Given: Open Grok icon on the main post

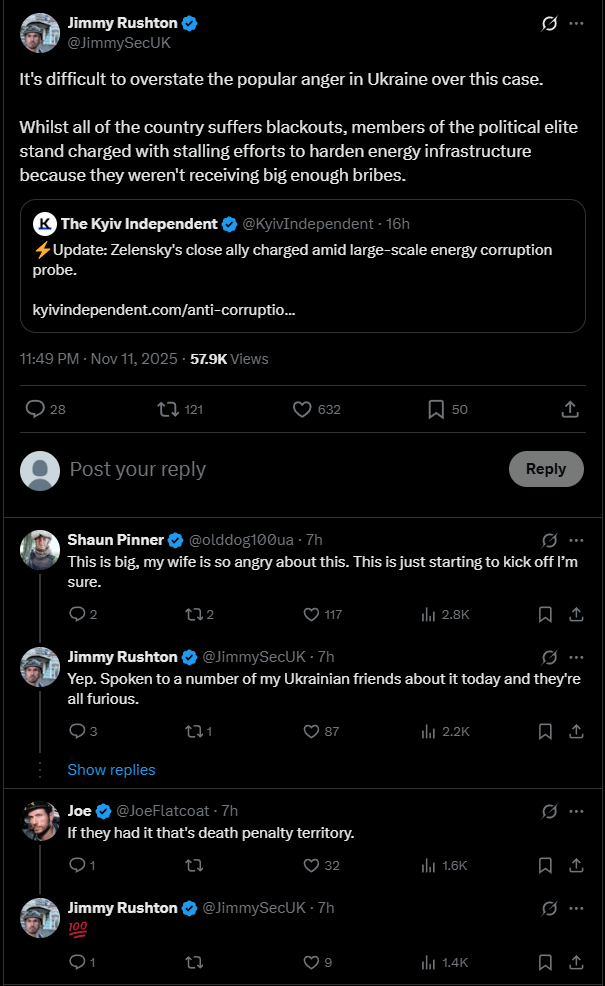Looking at the screenshot, I should (x=548, y=23).
